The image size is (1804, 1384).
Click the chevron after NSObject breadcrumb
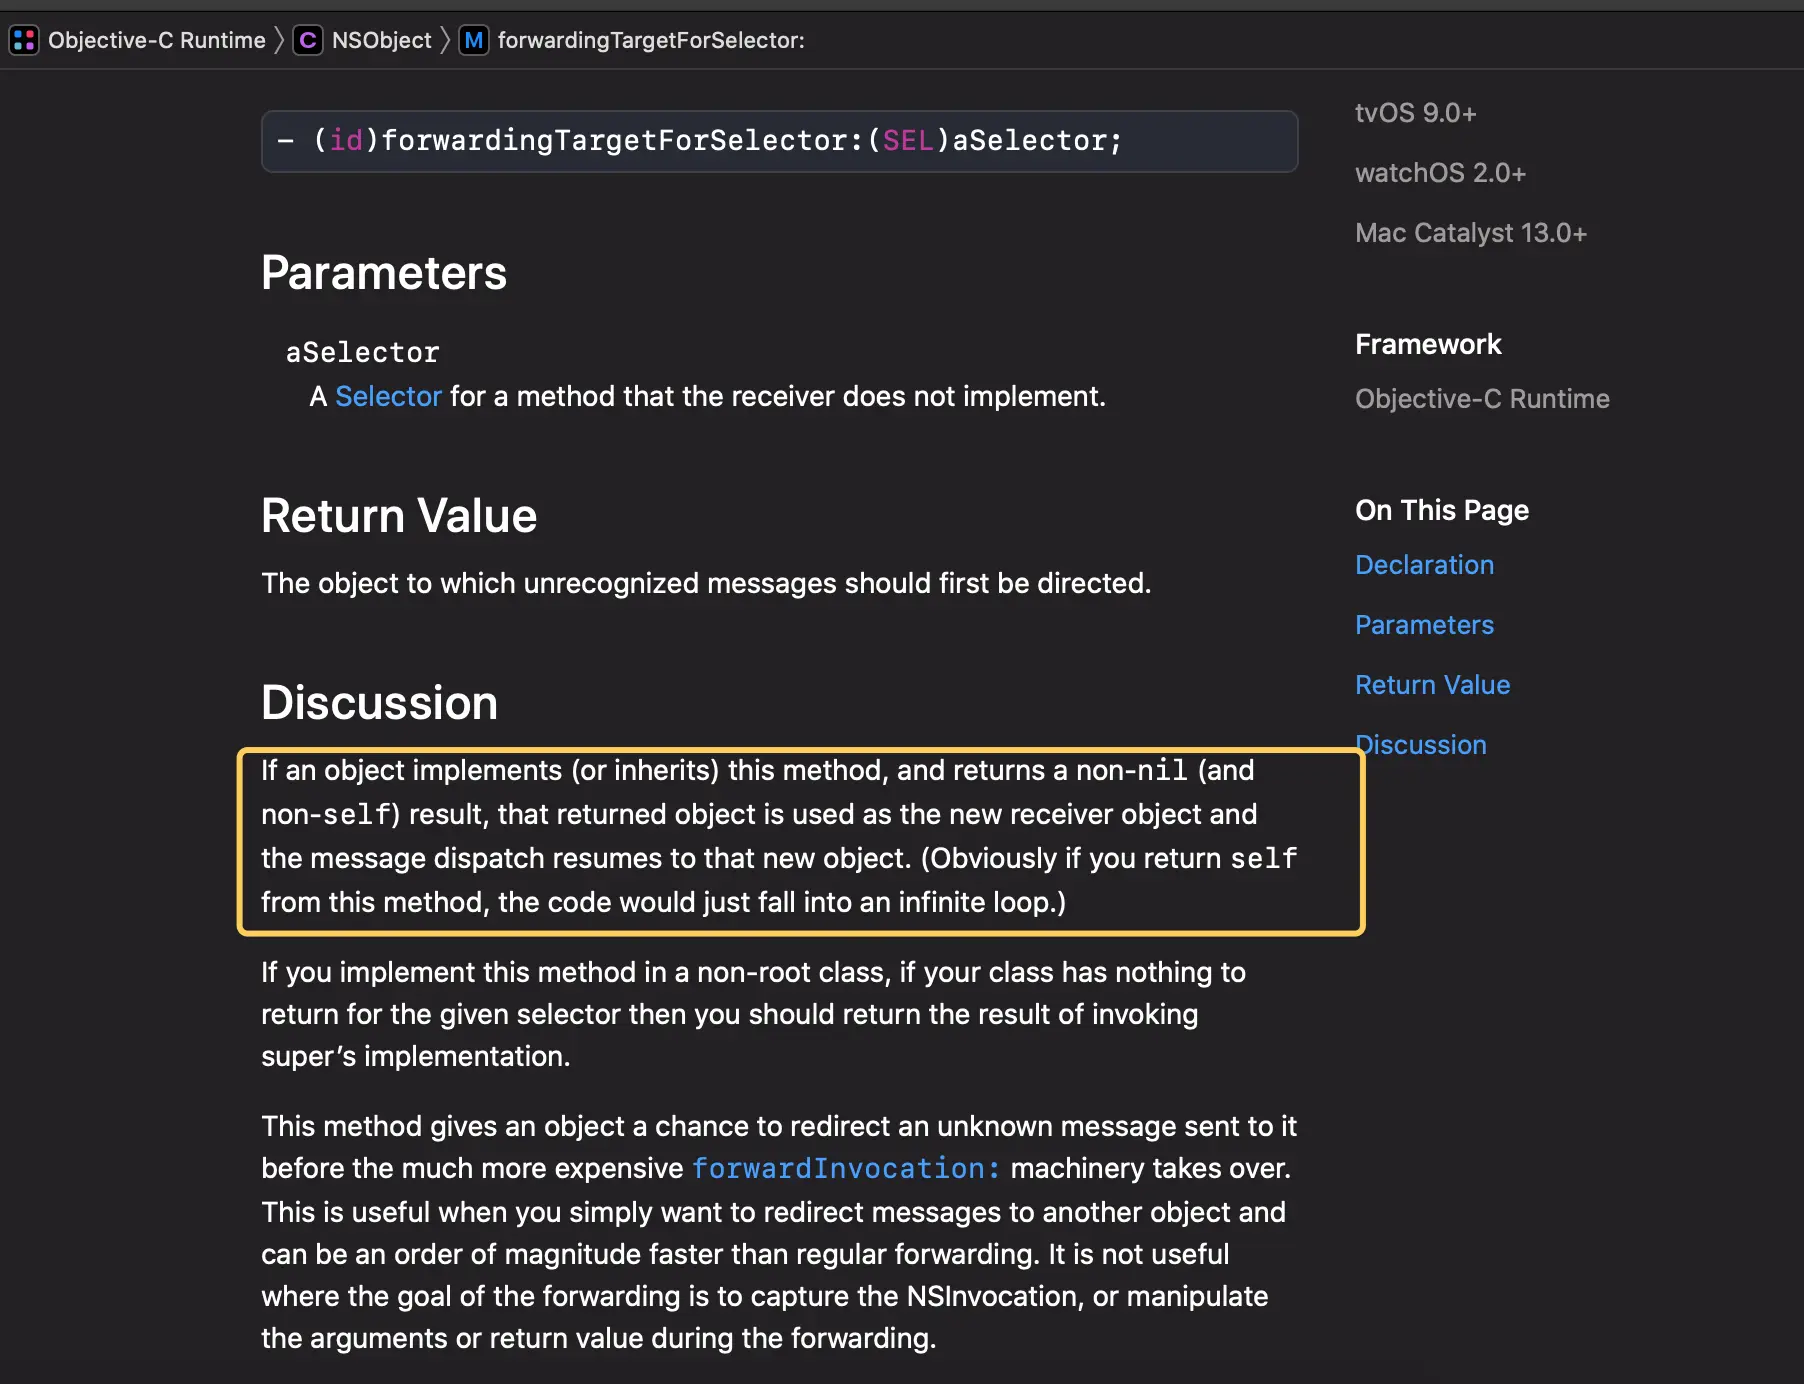tap(446, 40)
